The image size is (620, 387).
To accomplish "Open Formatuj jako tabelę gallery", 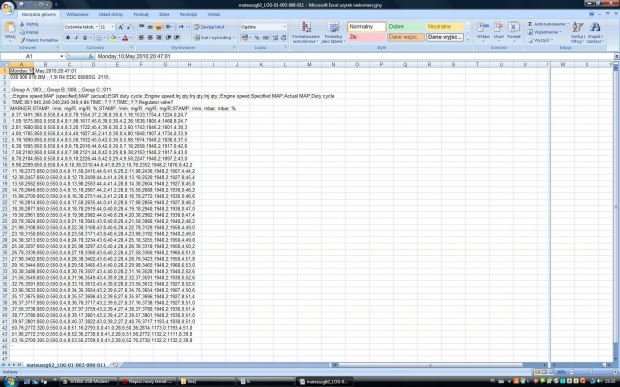I will 333,32.
